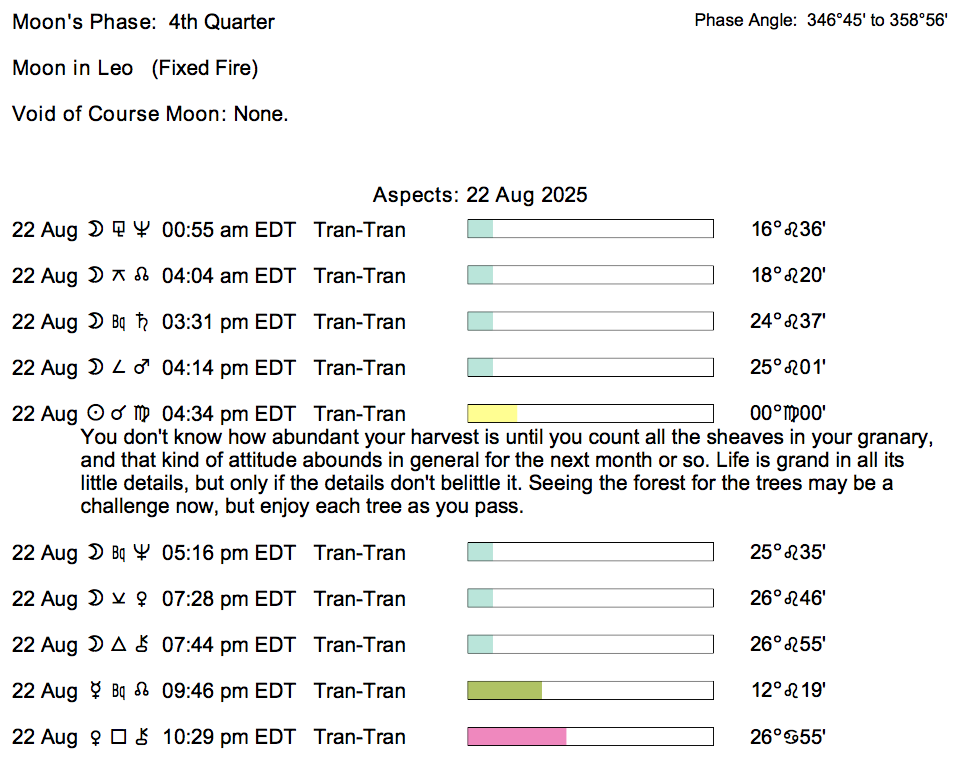Image resolution: width=960 pixels, height=770 pixels.
Task: Click the olive green bar in the 09:46 pm row
Action: (x=505, y=691)
